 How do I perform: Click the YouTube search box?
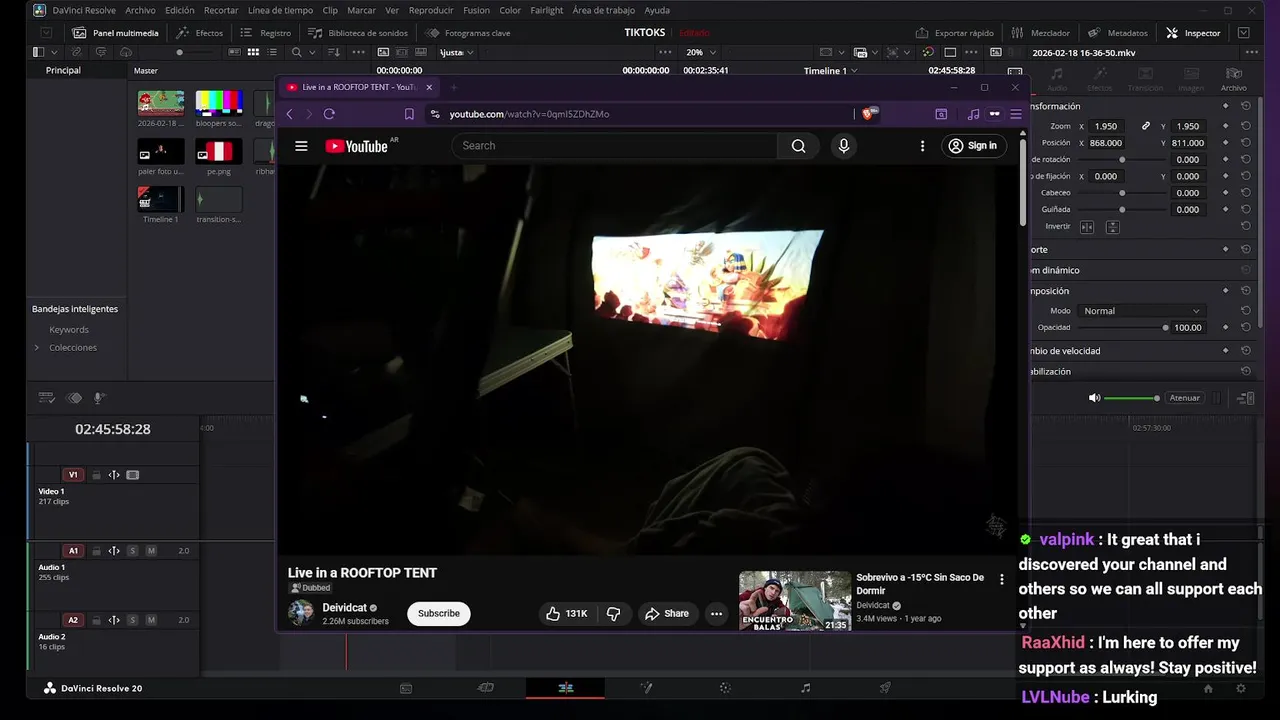point(614,146)
